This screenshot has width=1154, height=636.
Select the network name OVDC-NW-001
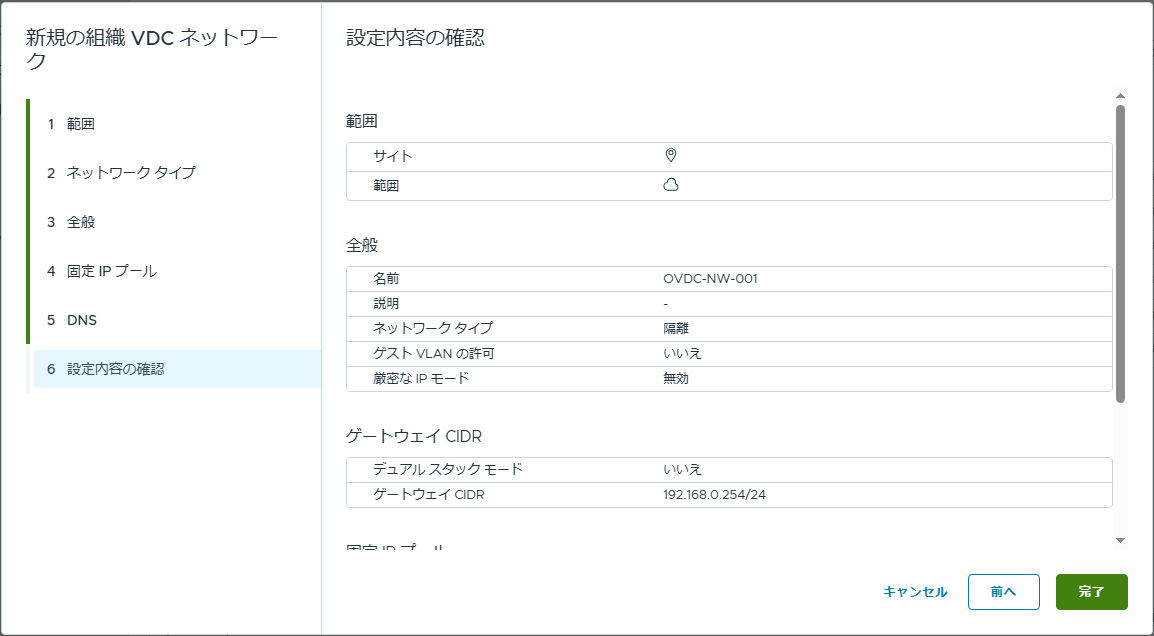[x=710, y=279]
